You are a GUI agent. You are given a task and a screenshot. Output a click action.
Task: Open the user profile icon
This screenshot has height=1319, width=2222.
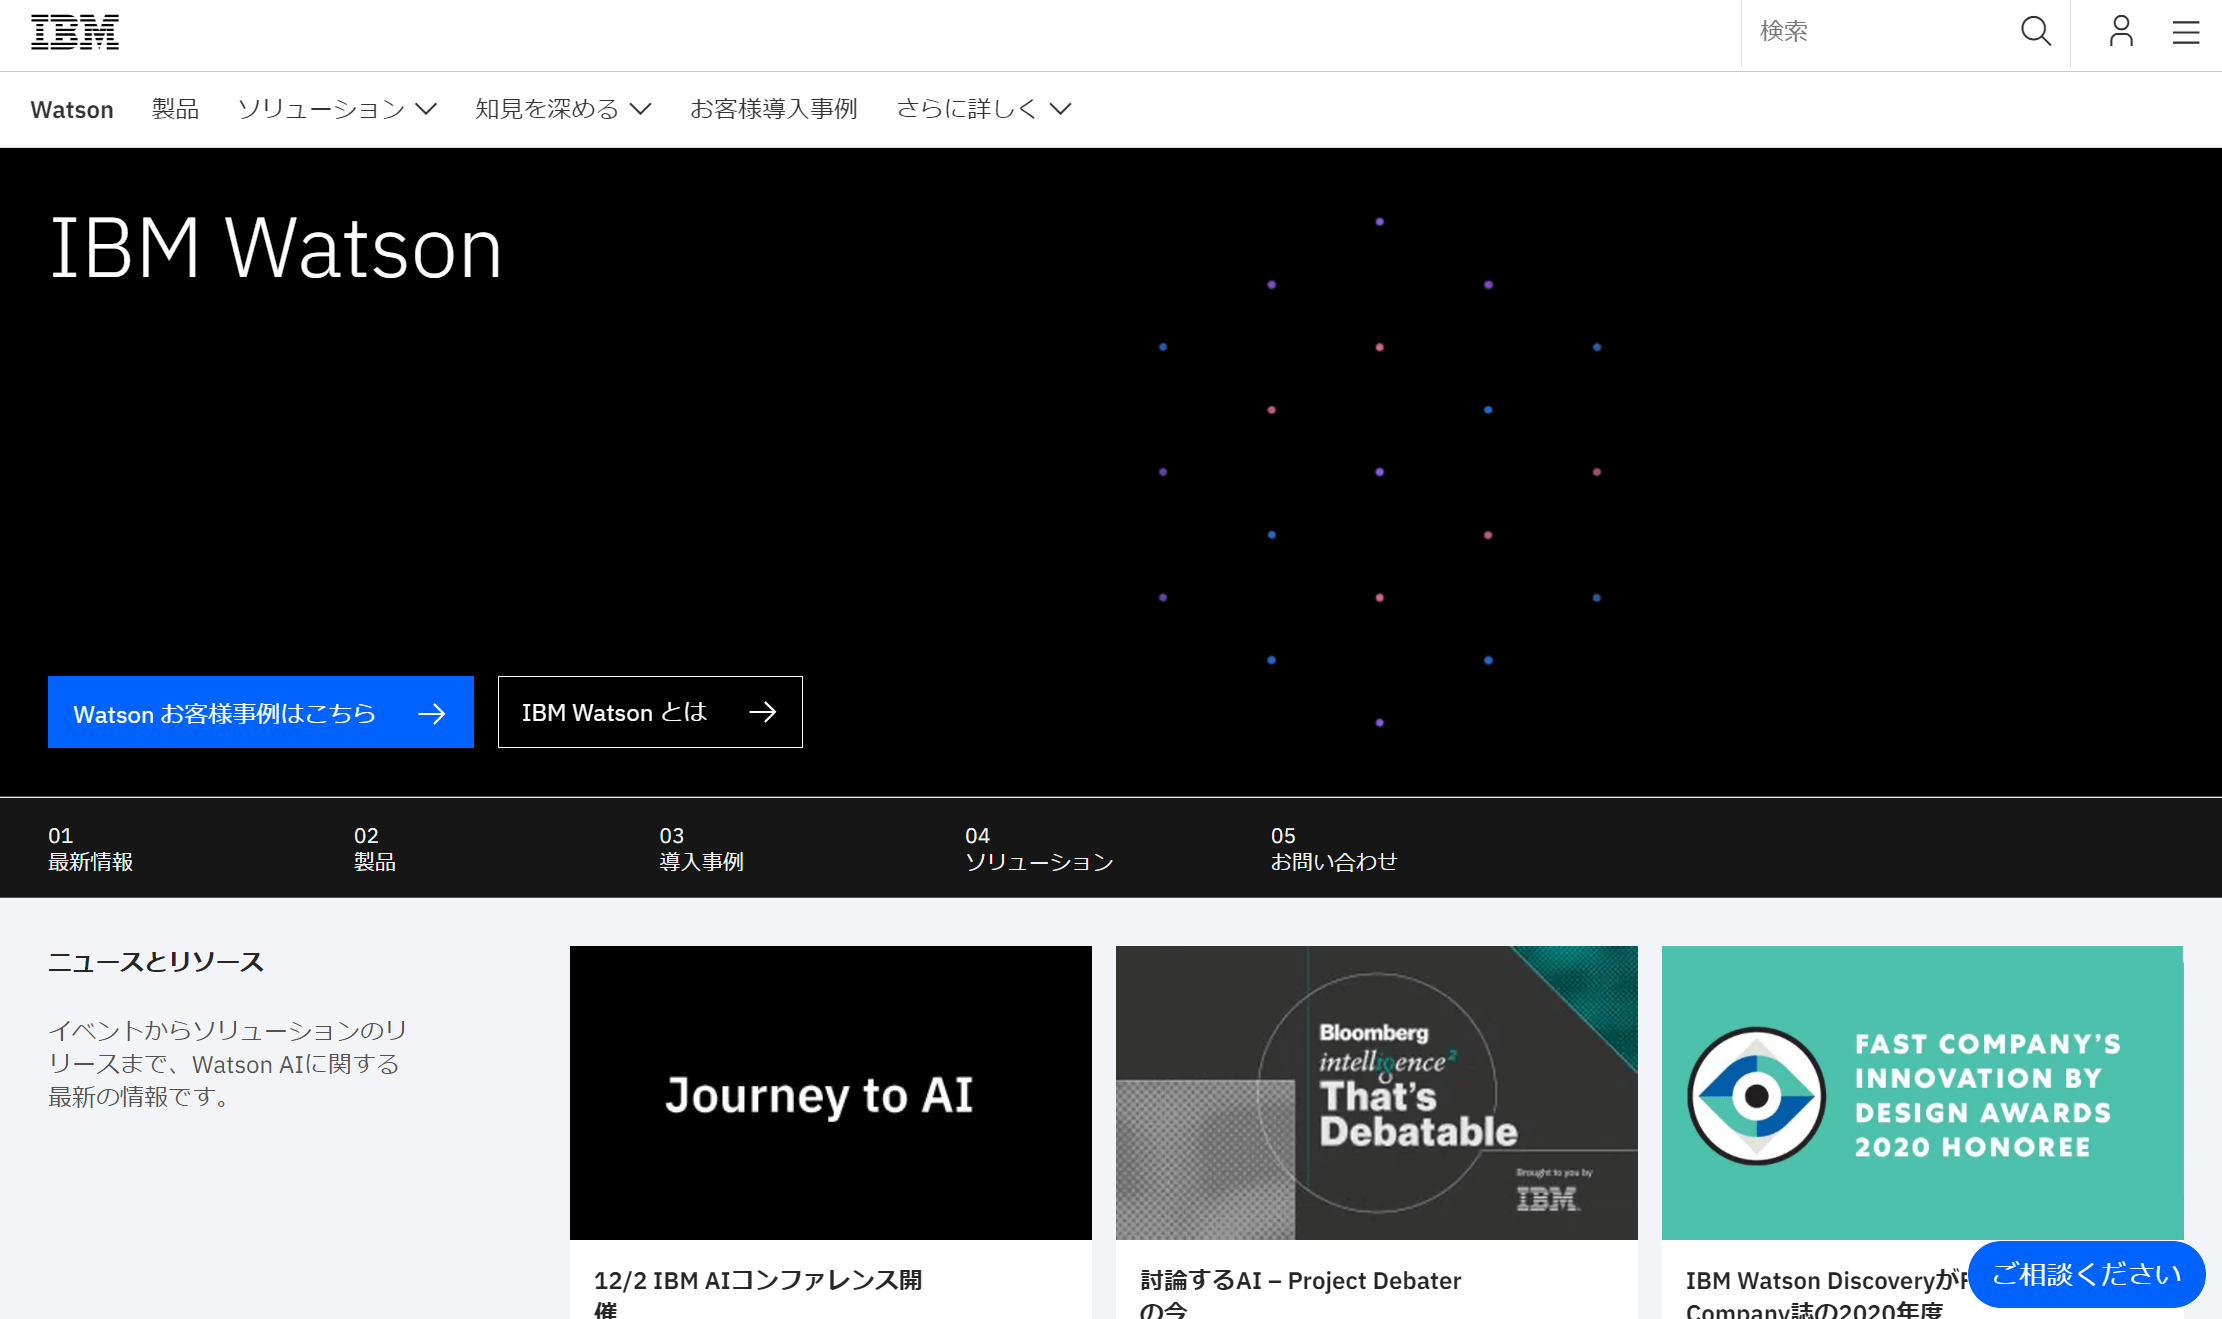2121,31
